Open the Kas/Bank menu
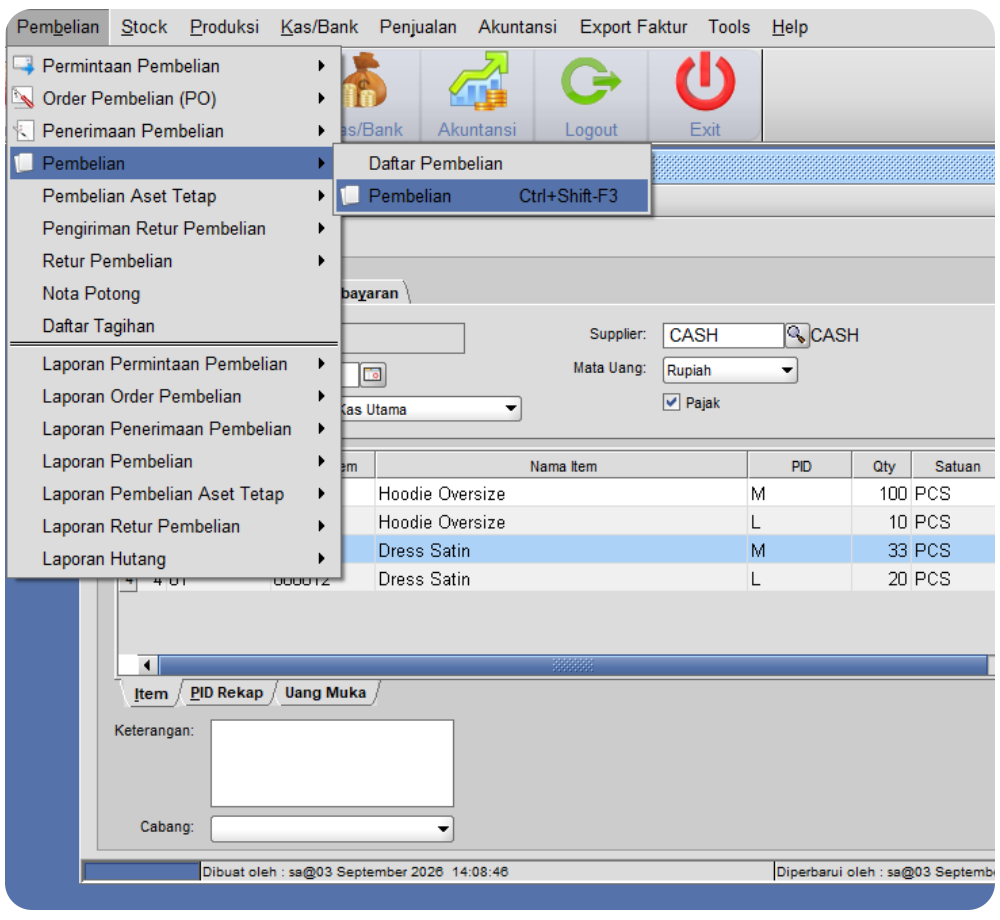The height and width of the screenshot is (920, 1000). 320,27
